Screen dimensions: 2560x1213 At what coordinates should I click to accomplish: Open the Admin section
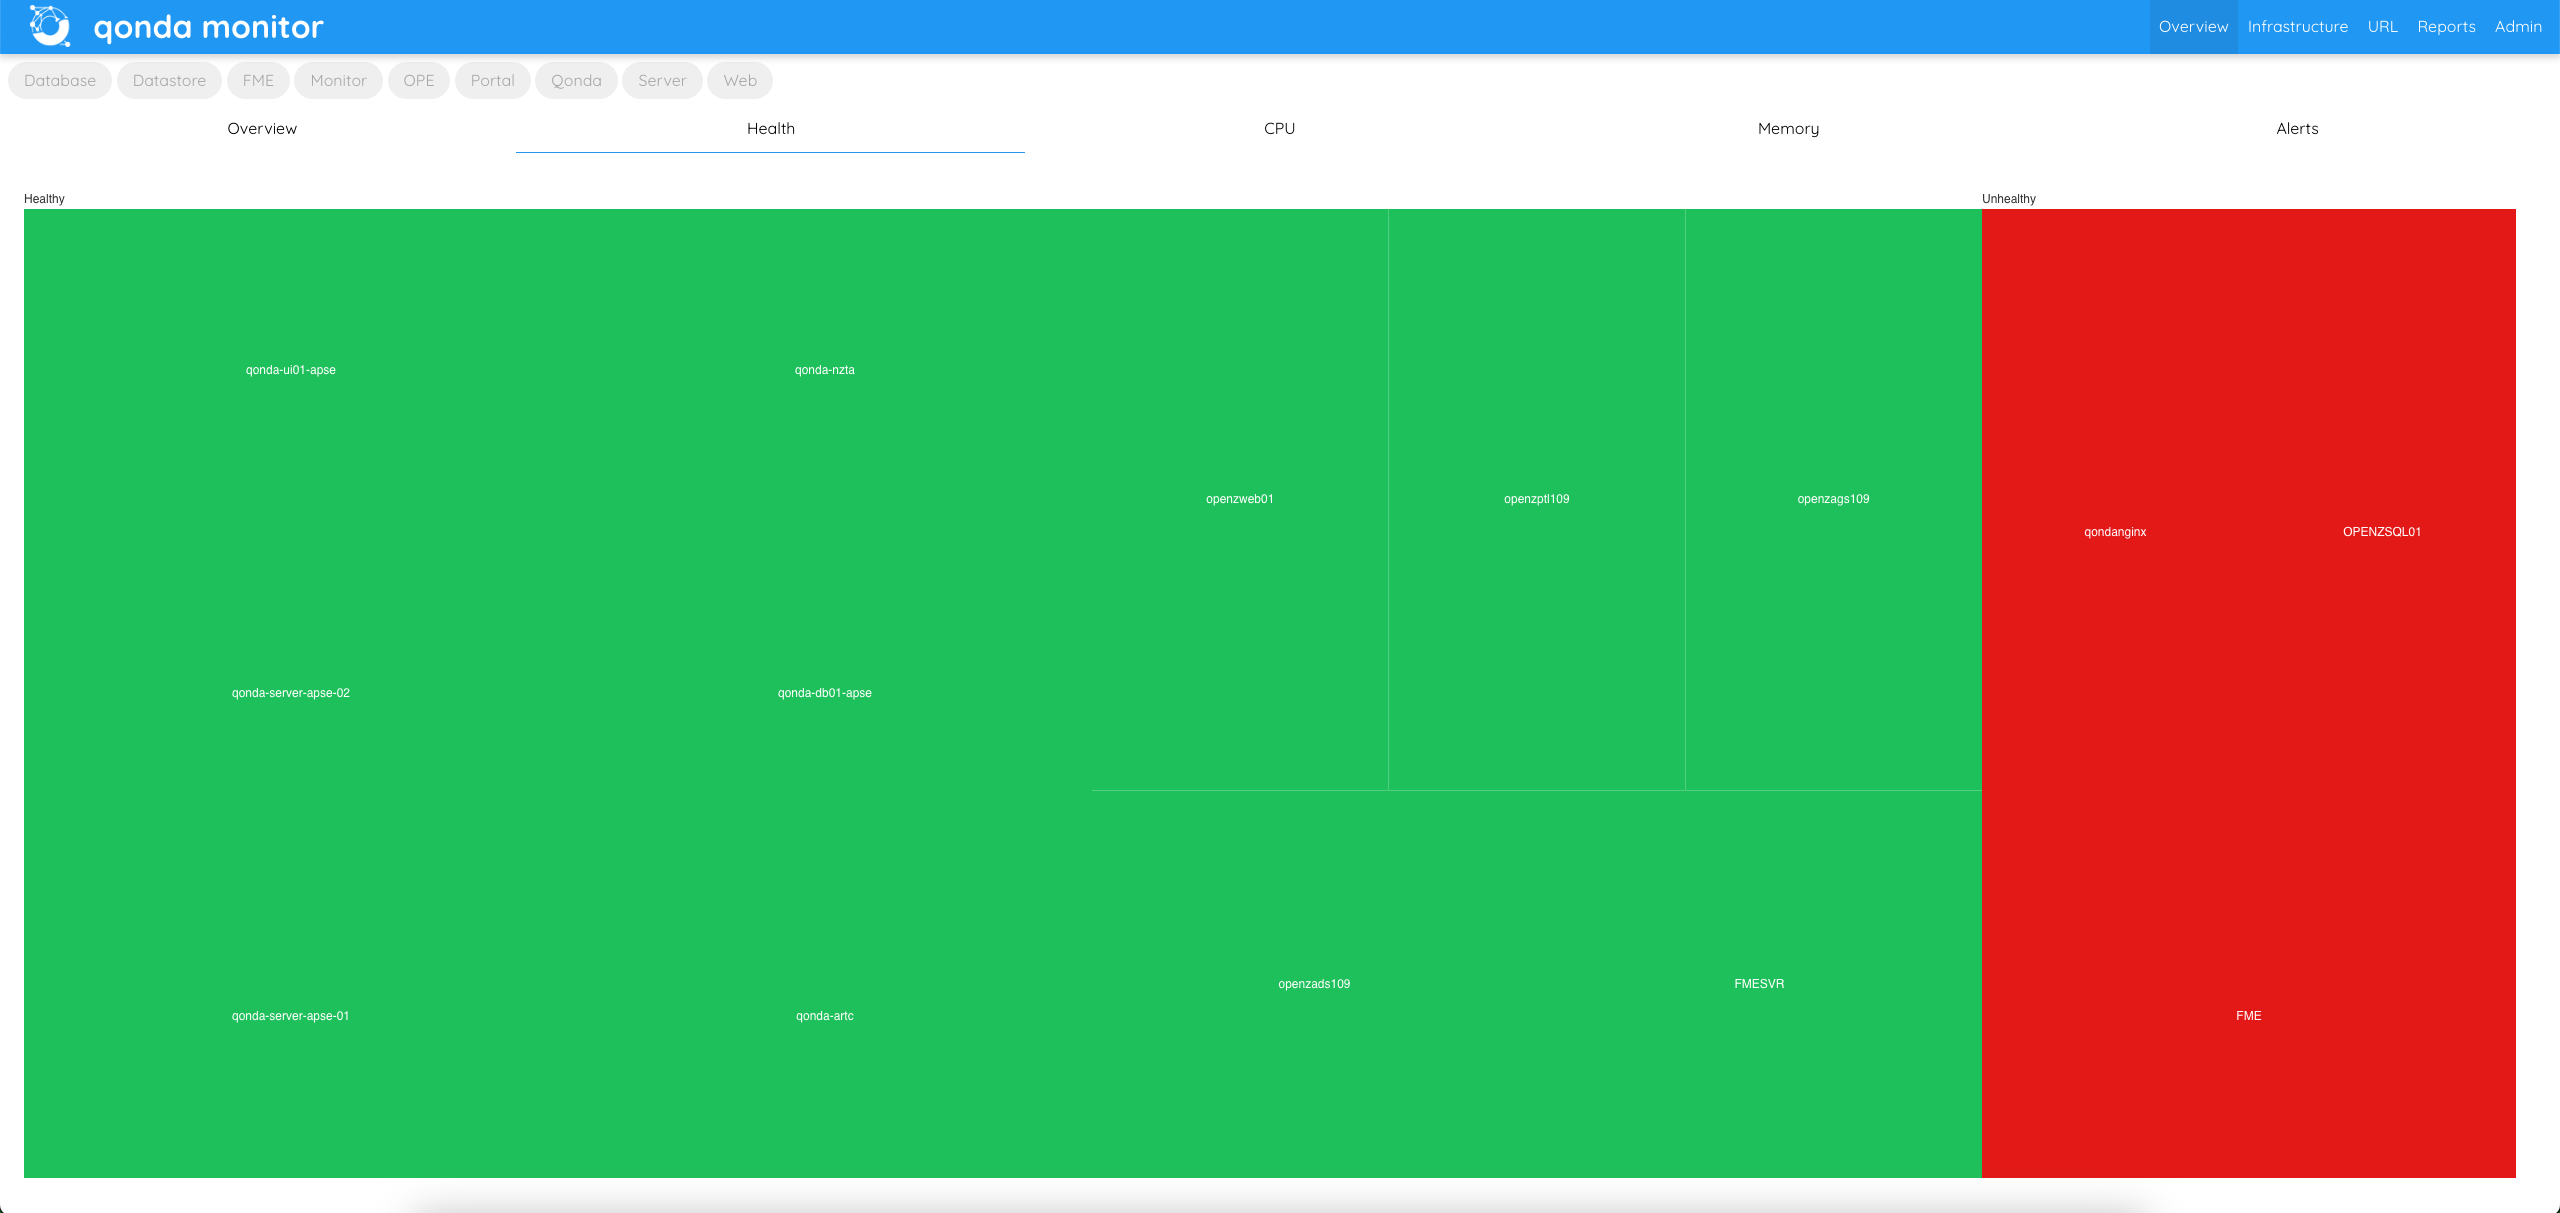[x=2519, y=26]
